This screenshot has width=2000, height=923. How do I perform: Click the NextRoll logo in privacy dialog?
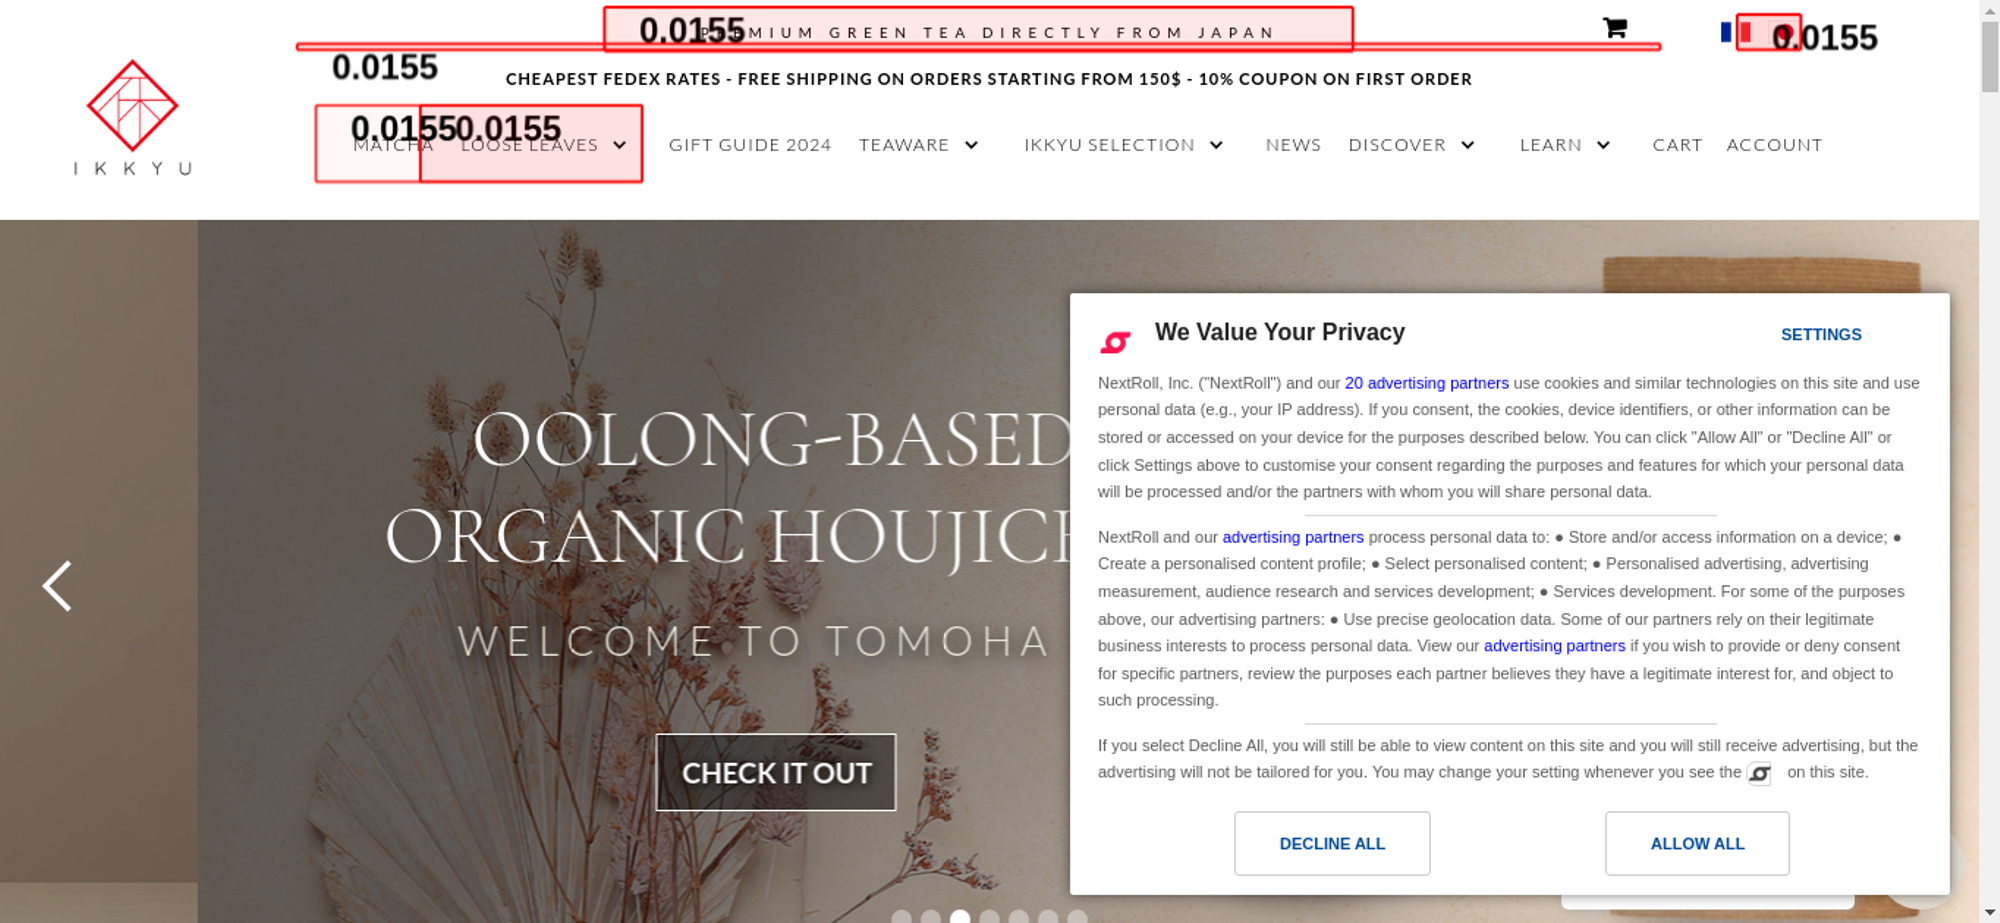(1115, 342)
